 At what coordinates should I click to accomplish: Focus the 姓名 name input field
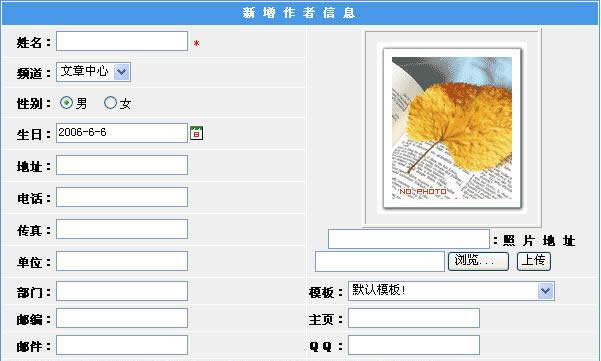(x=122, y=41)
